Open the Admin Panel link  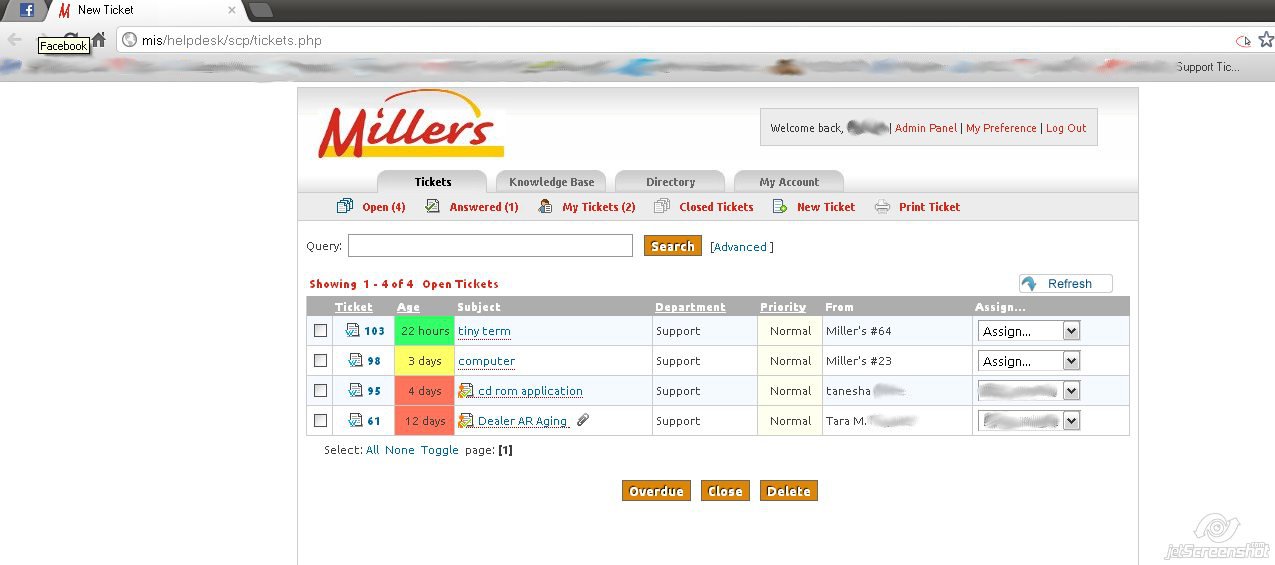[926, 128]
